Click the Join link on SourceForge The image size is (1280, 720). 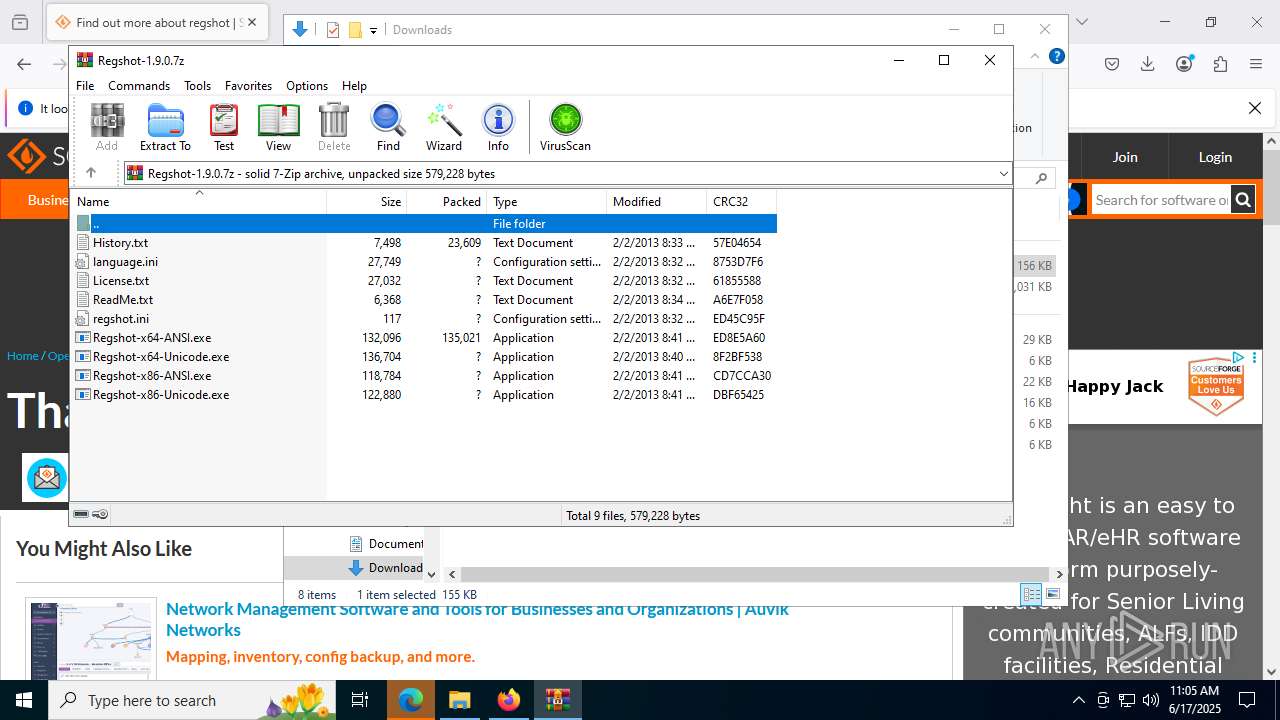point(1125,157)
